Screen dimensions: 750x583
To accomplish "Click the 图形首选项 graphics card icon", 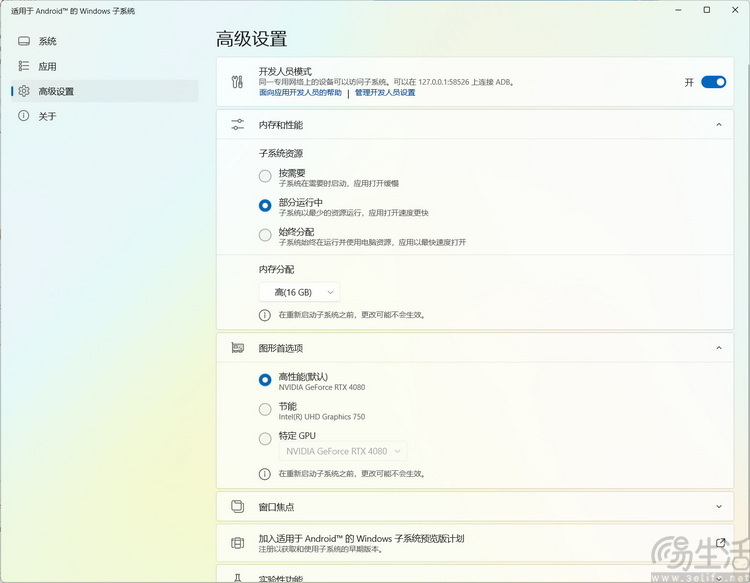I will coord(237,348).
